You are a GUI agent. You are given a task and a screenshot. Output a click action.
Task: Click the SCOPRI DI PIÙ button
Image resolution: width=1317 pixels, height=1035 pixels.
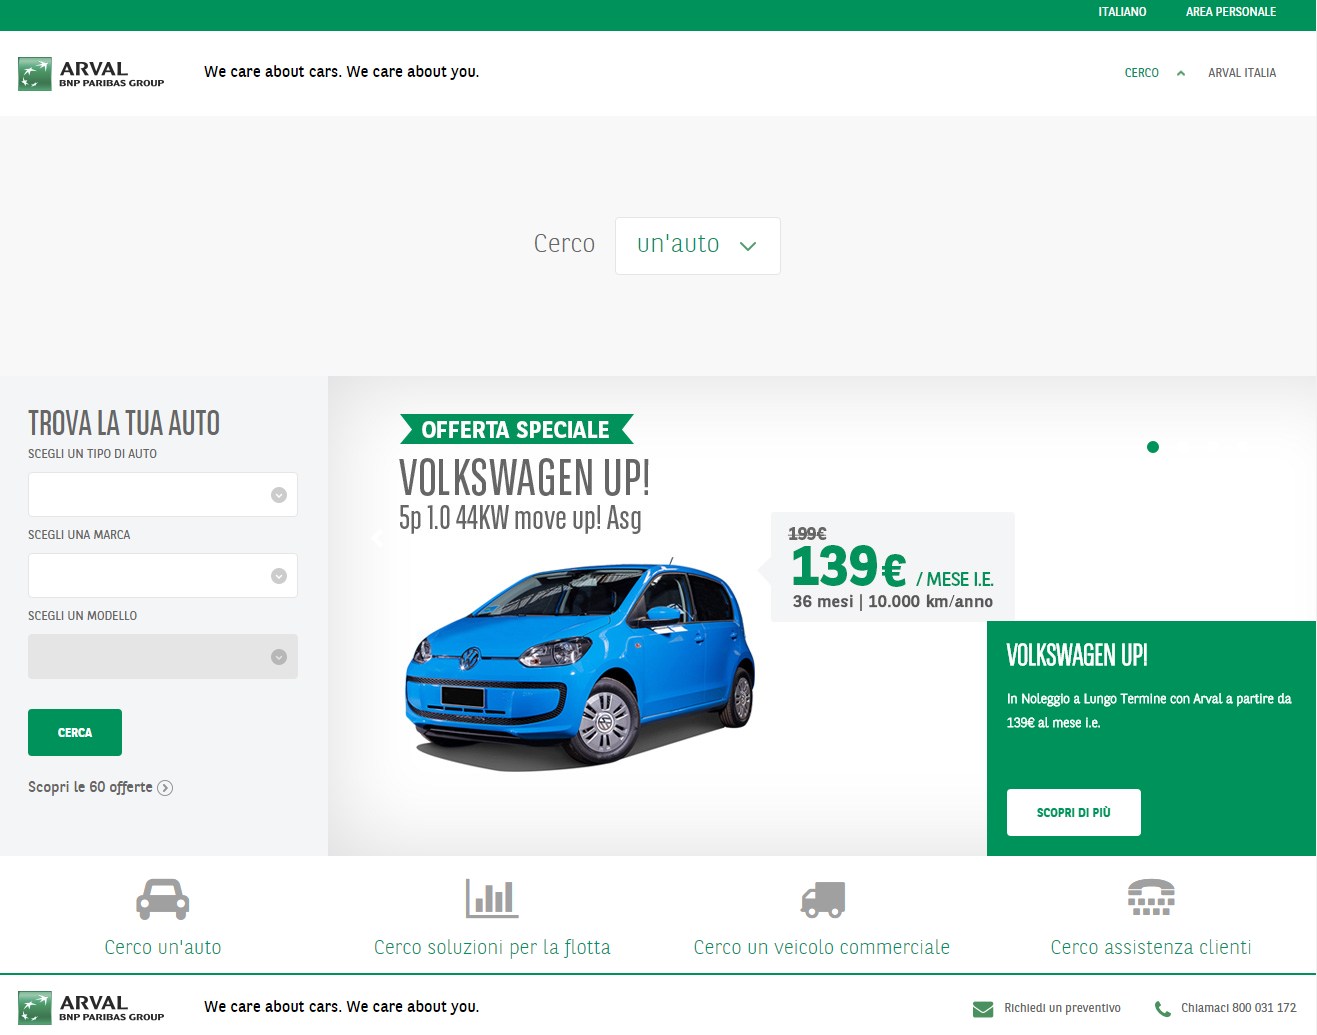tap(1073, 812)
